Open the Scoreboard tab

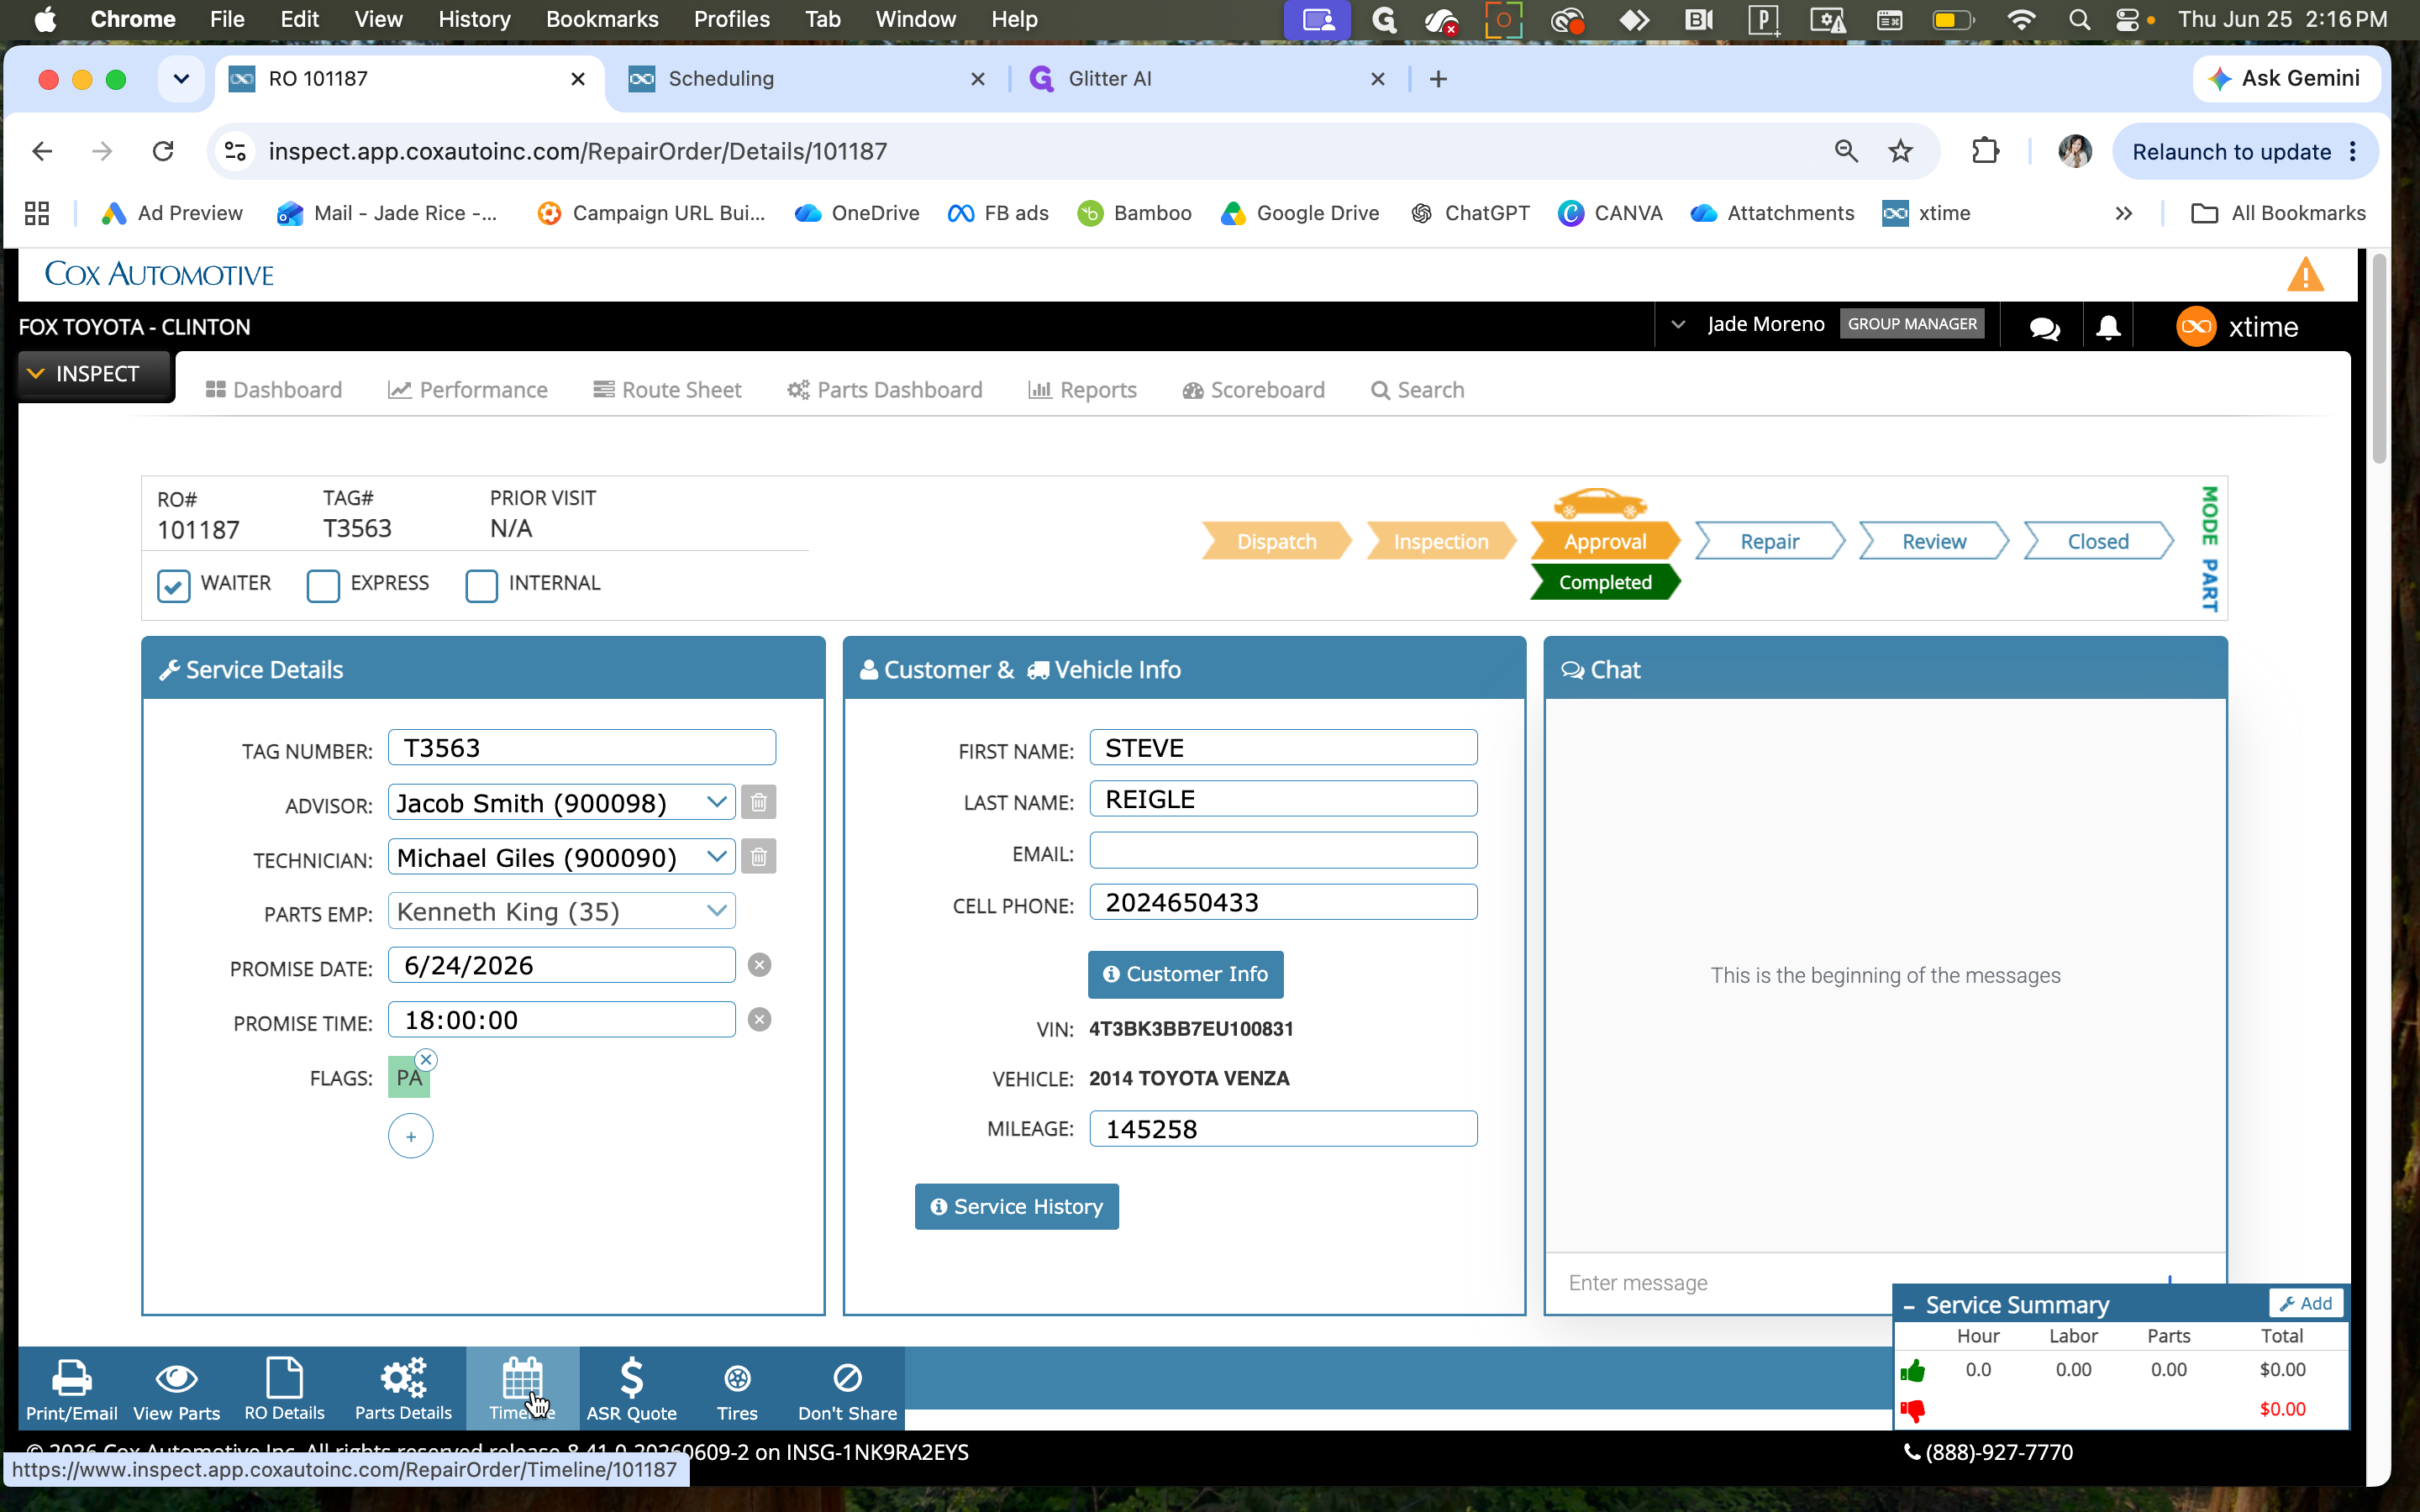click(x=1254, y=390)
